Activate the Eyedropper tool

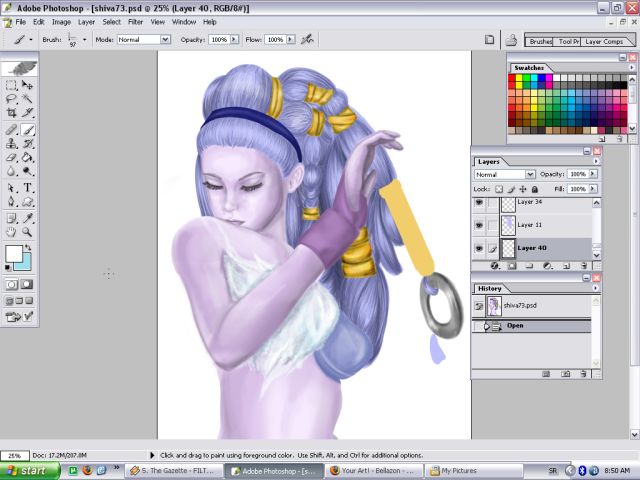click(28, 217)
